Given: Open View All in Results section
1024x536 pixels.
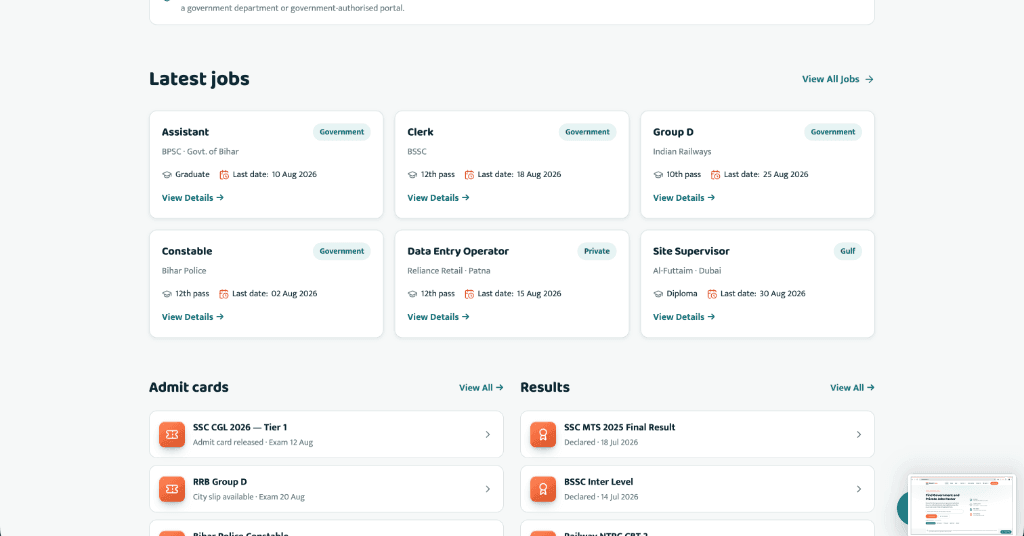Looking at the screenshot, I should point(852,388).
